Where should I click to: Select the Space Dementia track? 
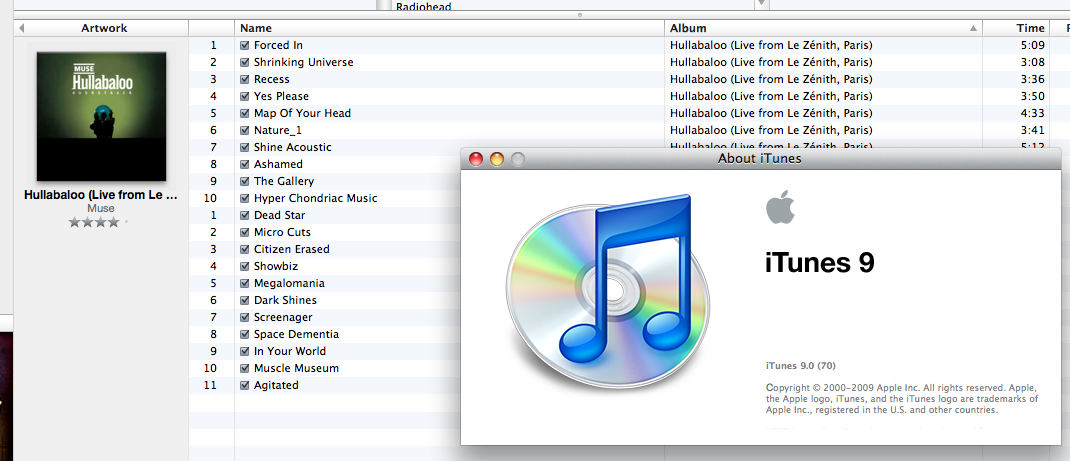click(x=296, y=334)
